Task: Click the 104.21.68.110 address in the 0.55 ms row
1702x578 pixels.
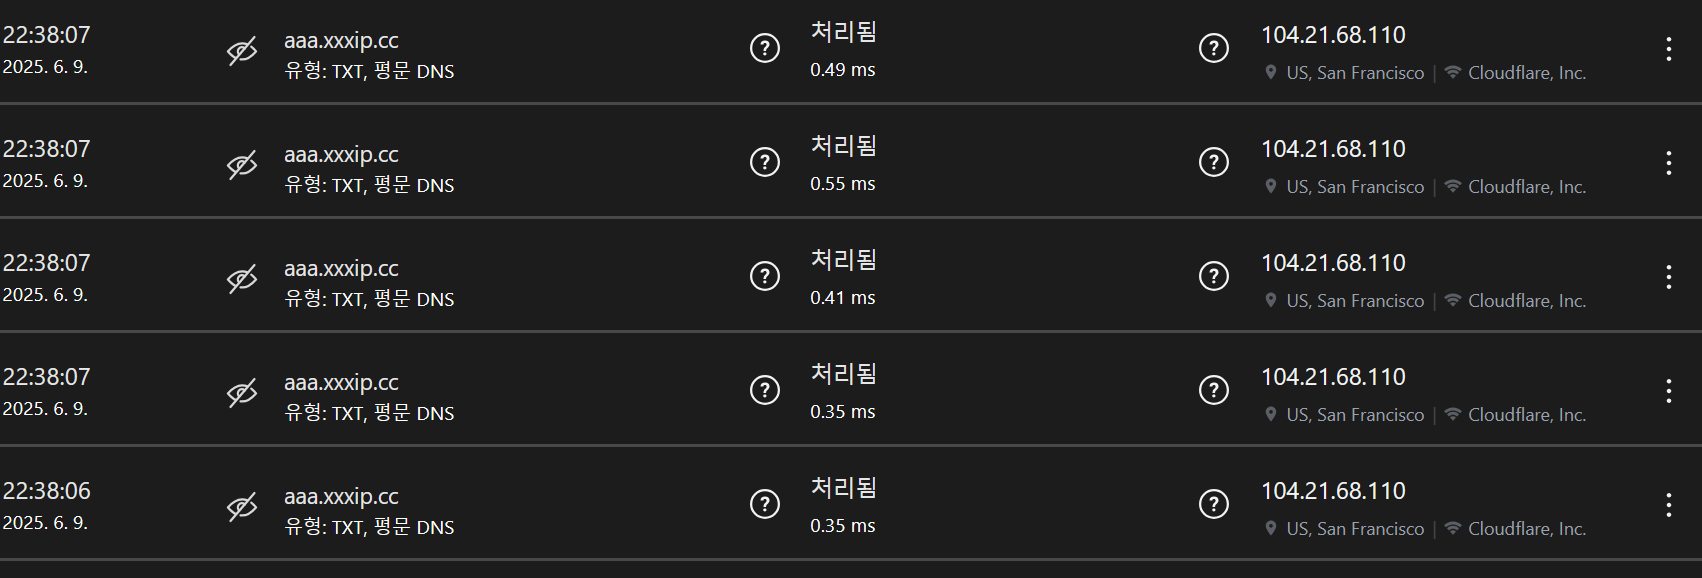Action: click(1333, 149)
